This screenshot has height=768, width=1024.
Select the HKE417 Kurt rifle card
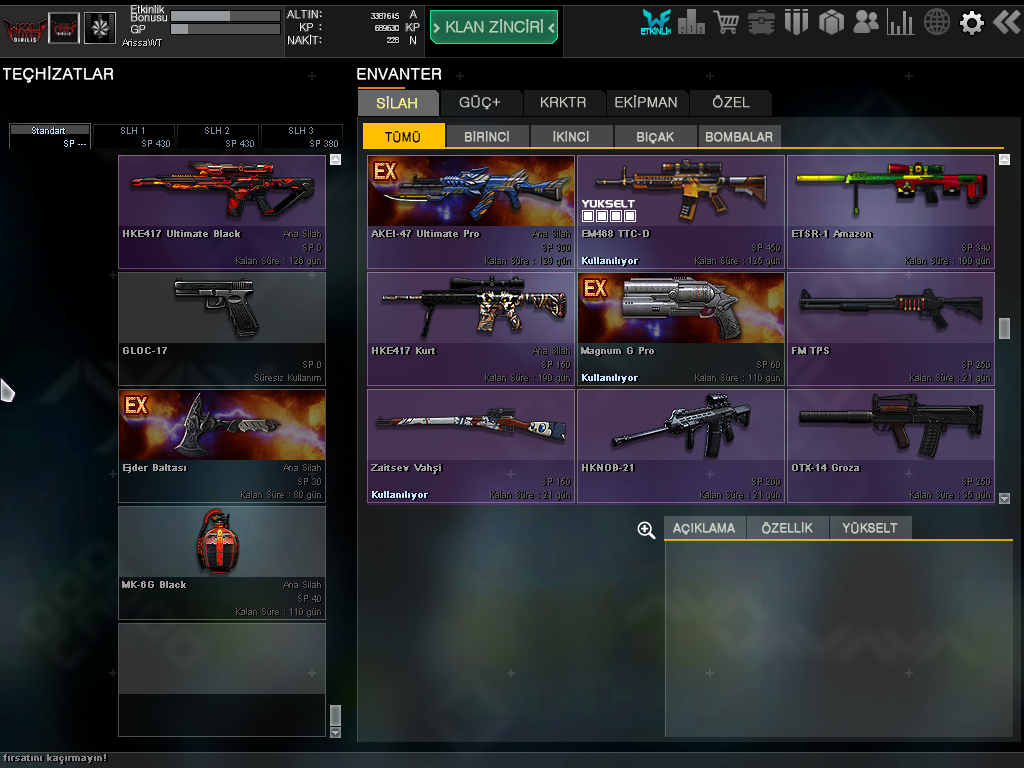click(x=471, y=329)
